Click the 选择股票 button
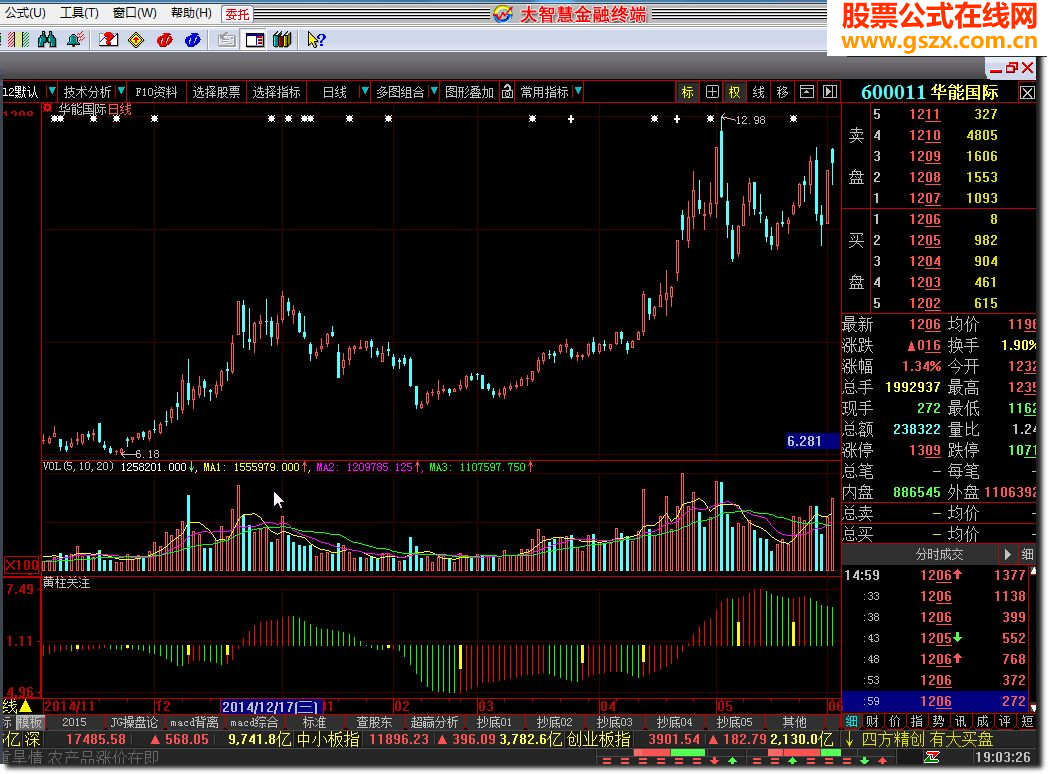Viewport: 1049px width, 774px height. coord(216,92)
